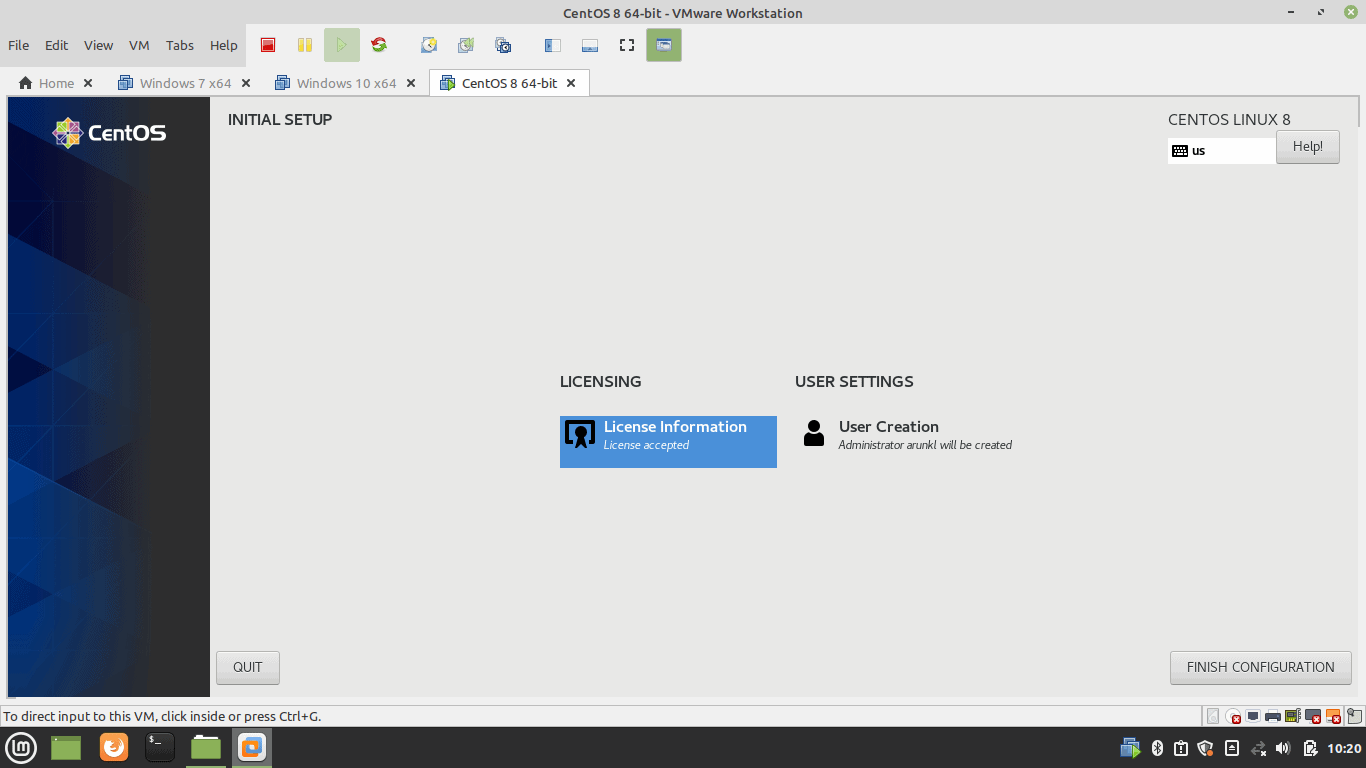Take a snapshot with the clock icon
Screen dimensions: 1366x768
(429, 45)
